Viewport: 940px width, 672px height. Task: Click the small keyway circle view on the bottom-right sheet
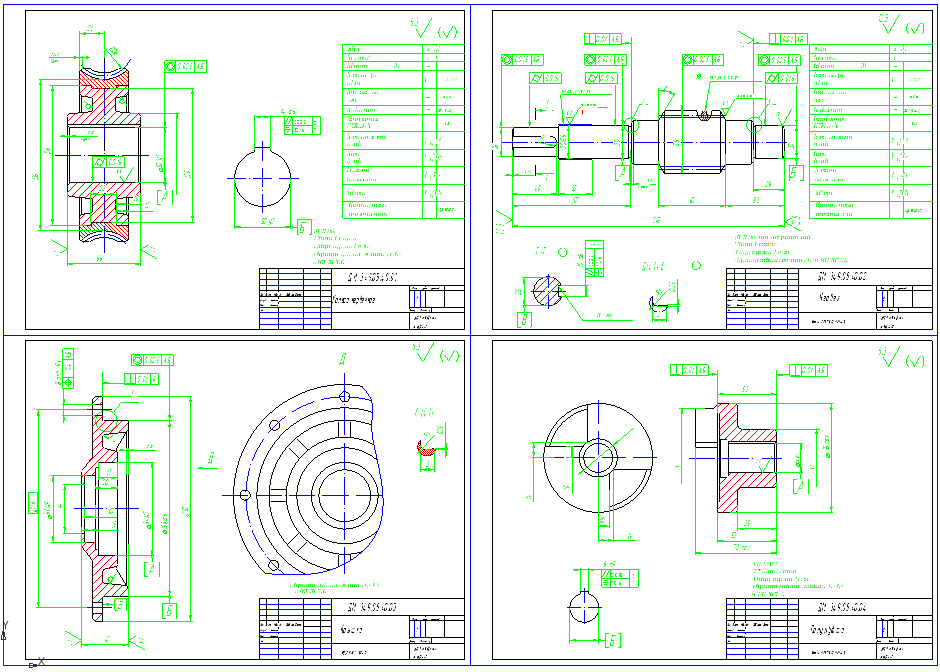tap(584, 607)
